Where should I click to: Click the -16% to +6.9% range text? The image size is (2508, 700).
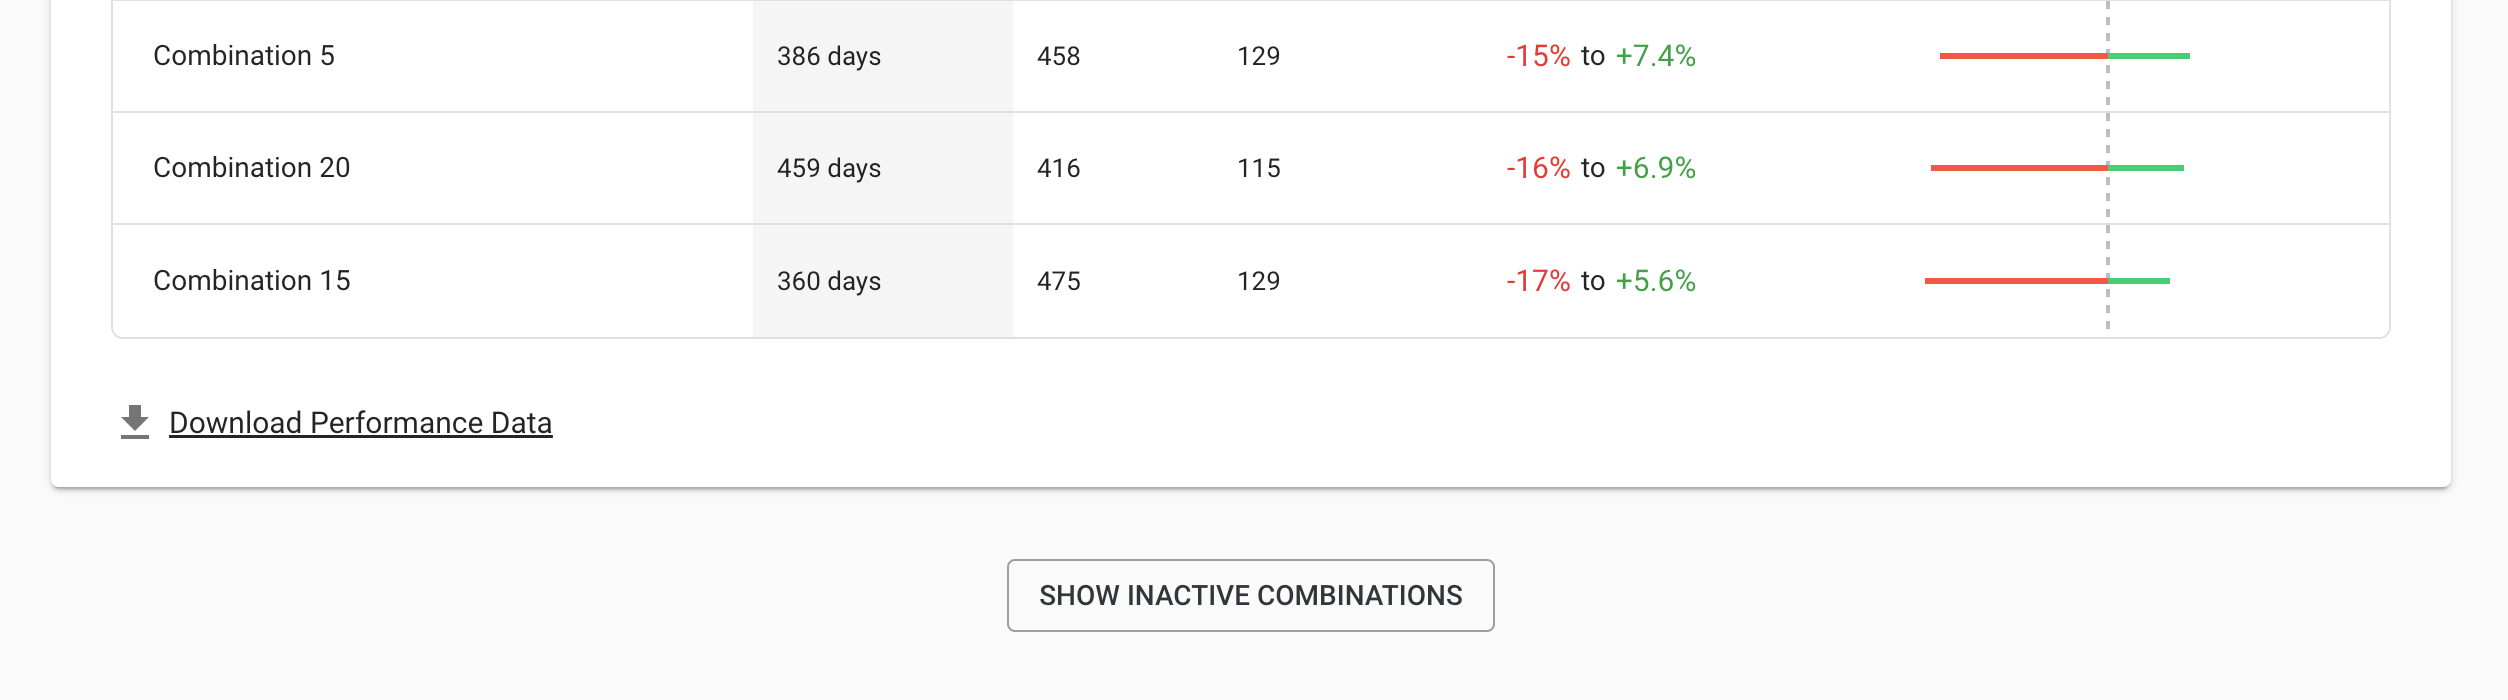pyautogui.click(x=1601, y=168)
